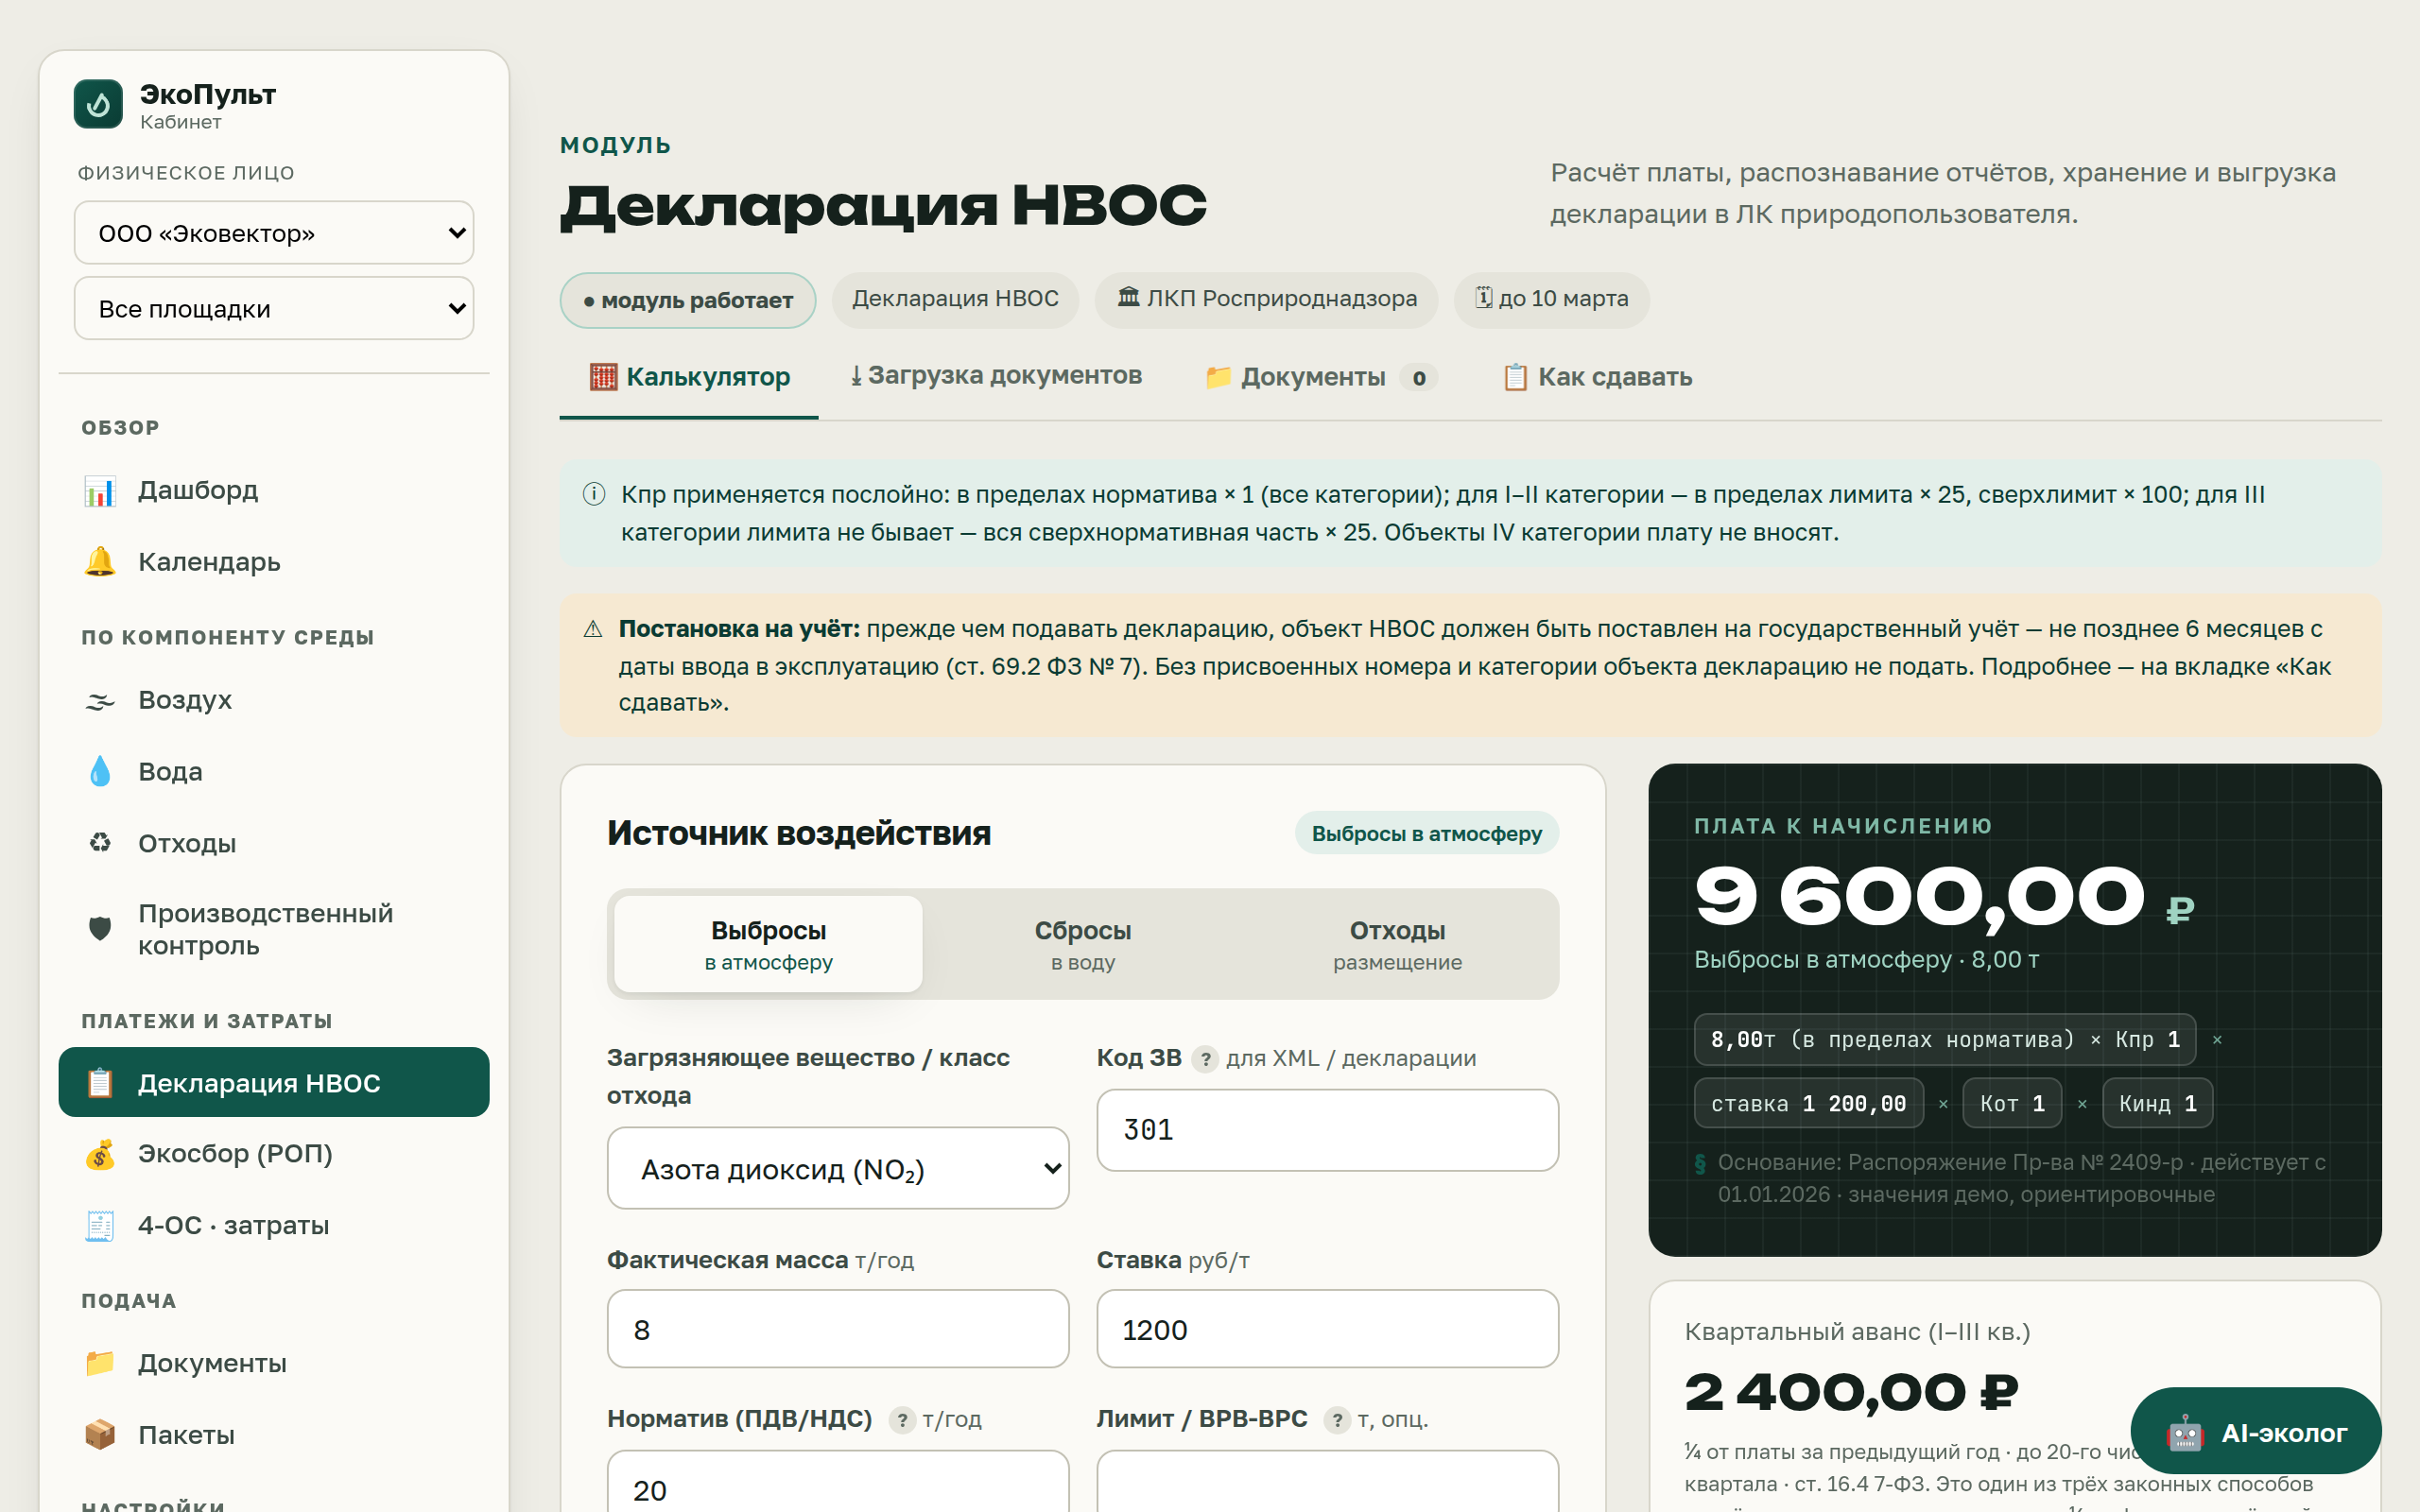The image size is (2420, 1512).
Task: Click the Производственный контроль shield icon
Action: pyautogui.click(x=100, y=929)
